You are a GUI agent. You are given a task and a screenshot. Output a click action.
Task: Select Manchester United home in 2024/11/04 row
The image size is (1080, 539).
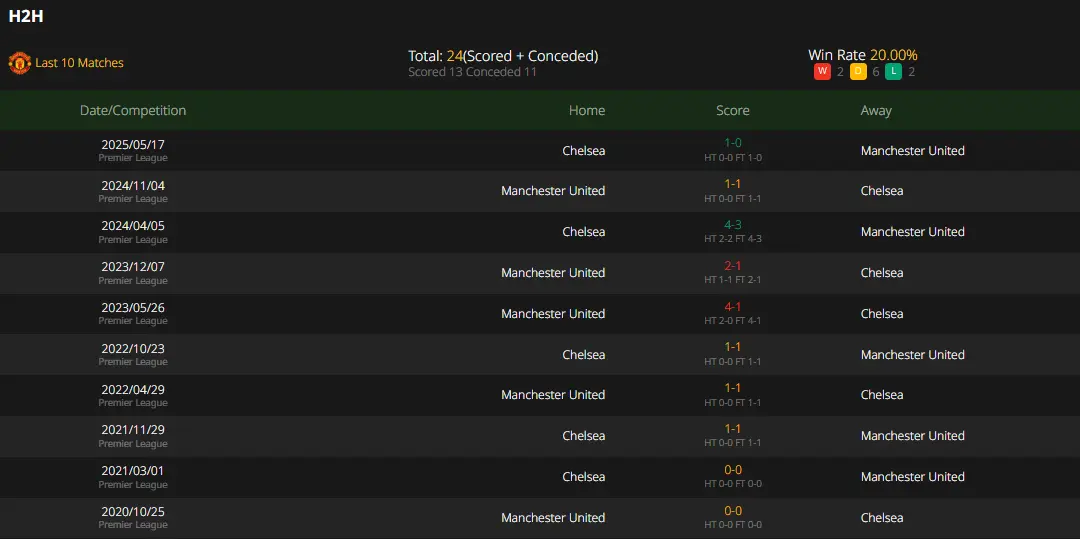tap(553, 191)
